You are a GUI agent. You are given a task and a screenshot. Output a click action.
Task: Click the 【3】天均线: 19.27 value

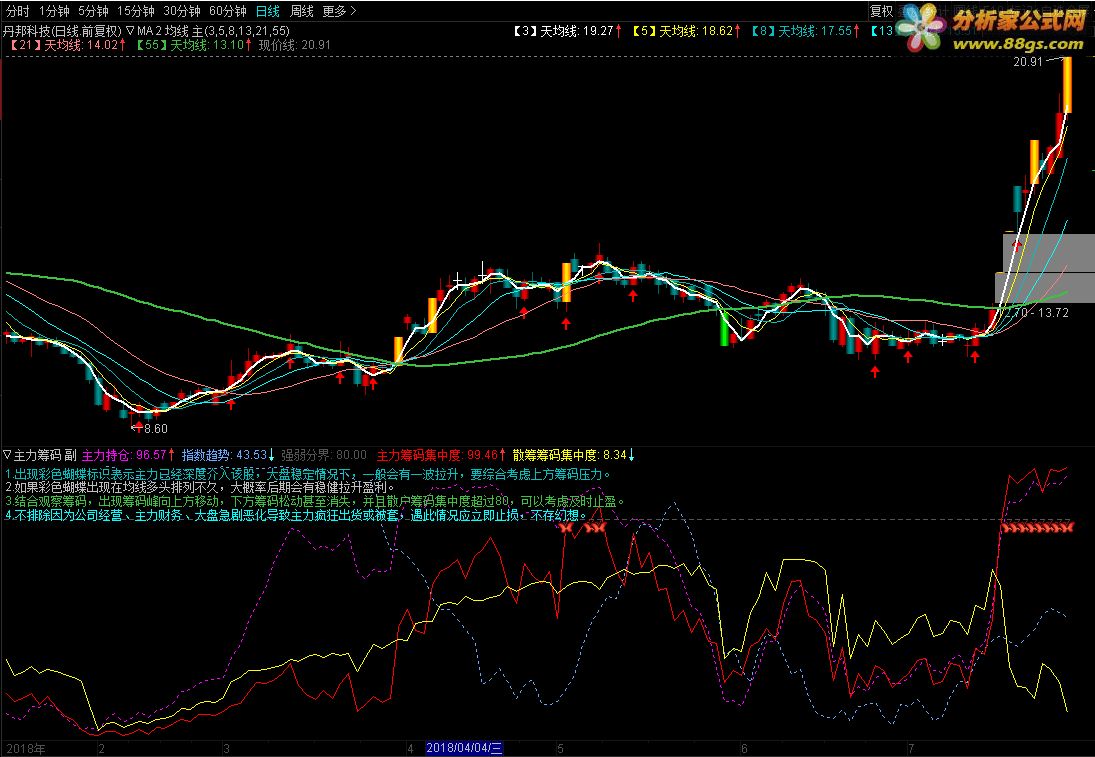click(x=566, y=31)
